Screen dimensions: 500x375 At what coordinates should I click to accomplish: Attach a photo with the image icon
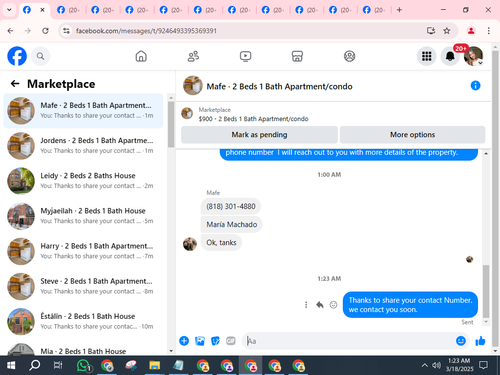pyautogui.click(x=200, y=341)
